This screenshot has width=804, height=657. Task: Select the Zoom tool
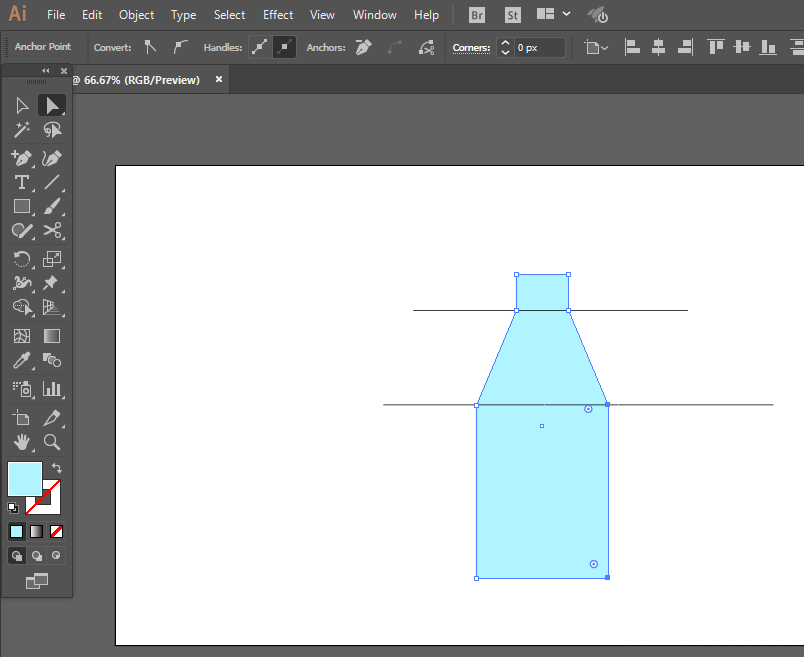[52, 442]
